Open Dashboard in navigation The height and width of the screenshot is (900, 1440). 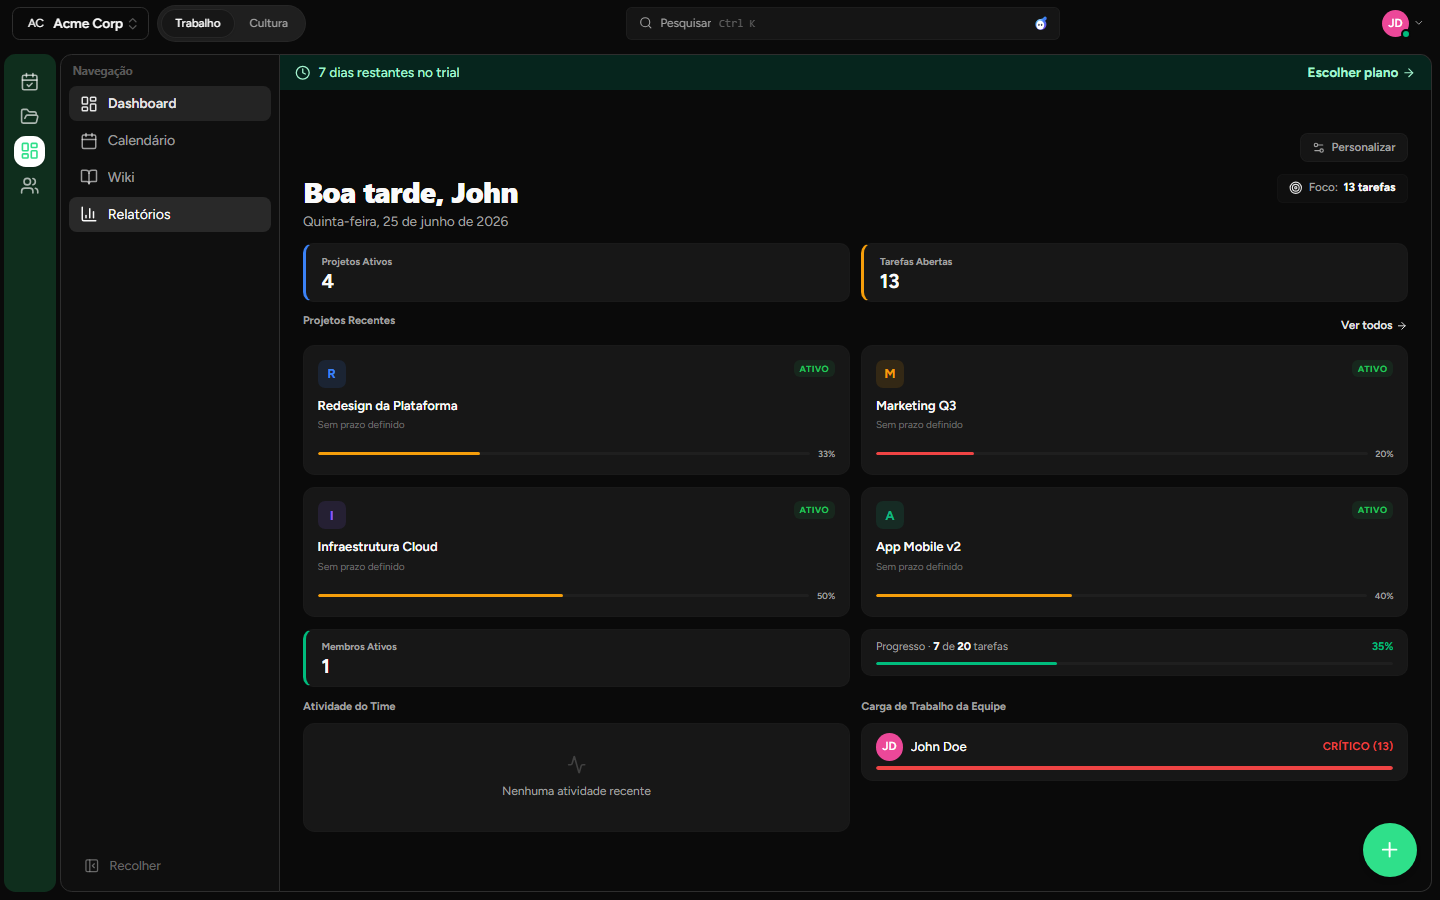(x=170, y=104)
